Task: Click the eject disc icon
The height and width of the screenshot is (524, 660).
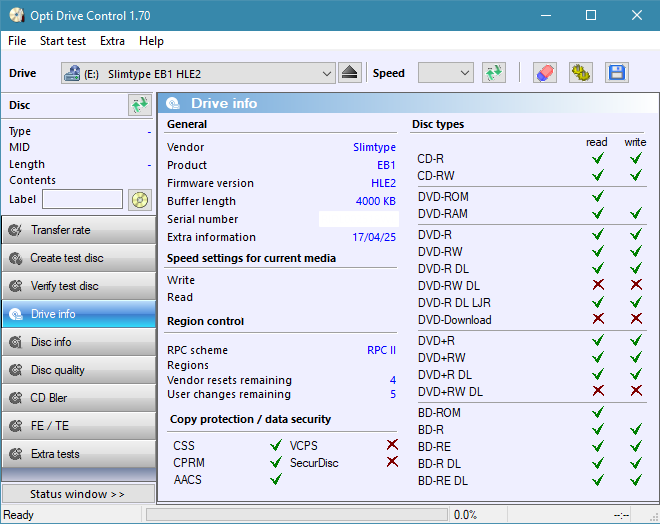Action: pos(349,73)
